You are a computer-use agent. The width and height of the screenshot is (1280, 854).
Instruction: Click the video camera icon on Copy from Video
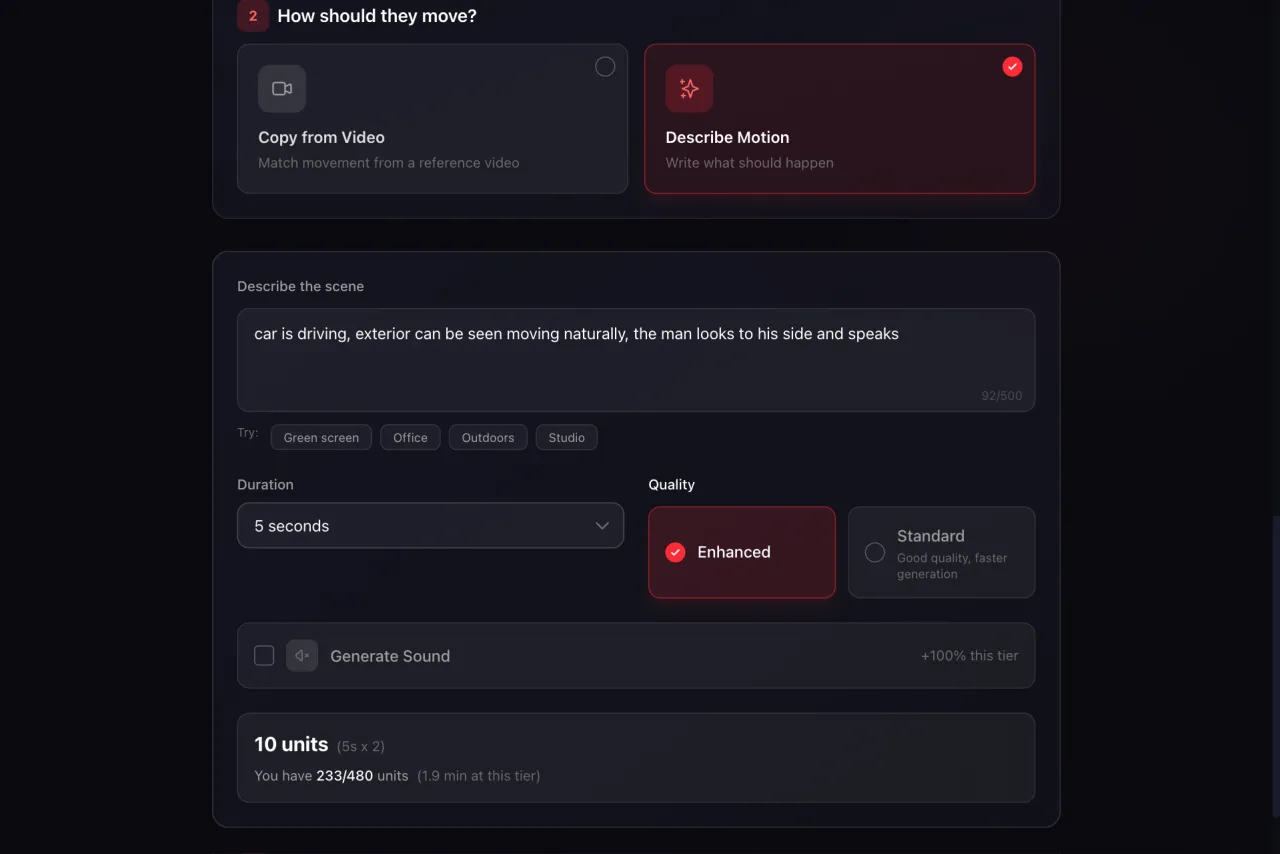tap(281, 88)
